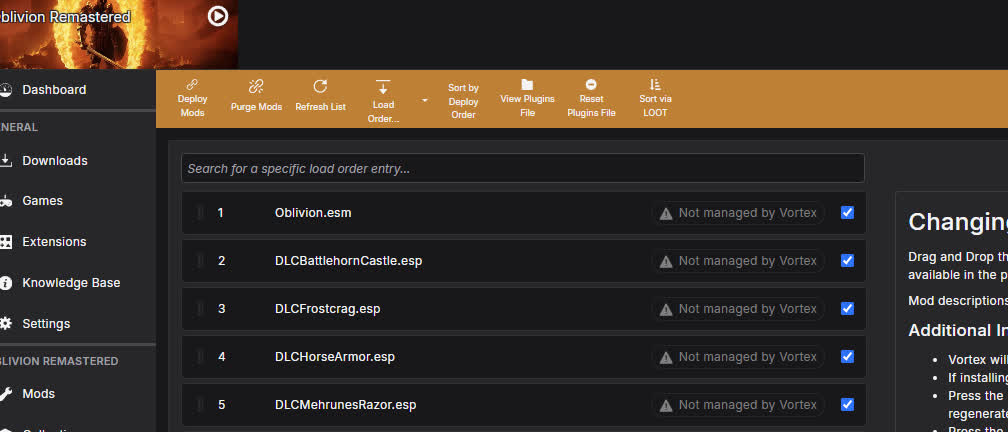Click the Deploy Mods toolbar icon

[x=192, y=84]
